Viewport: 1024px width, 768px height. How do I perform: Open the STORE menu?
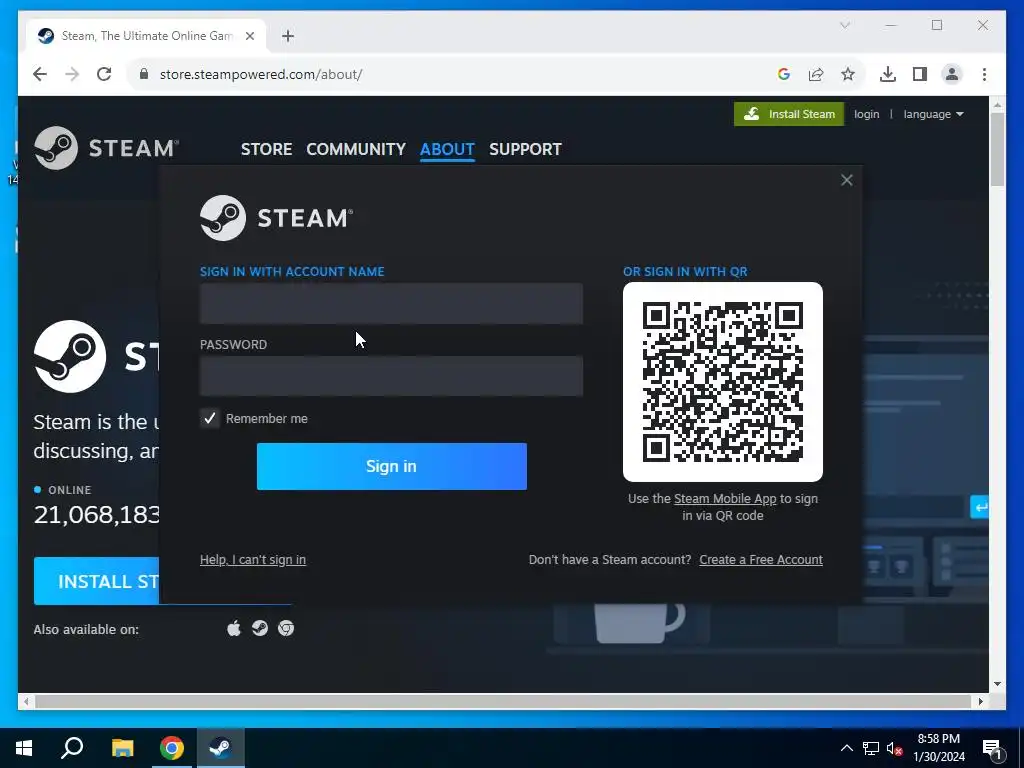pyautogui.click(x=266, y=150)
